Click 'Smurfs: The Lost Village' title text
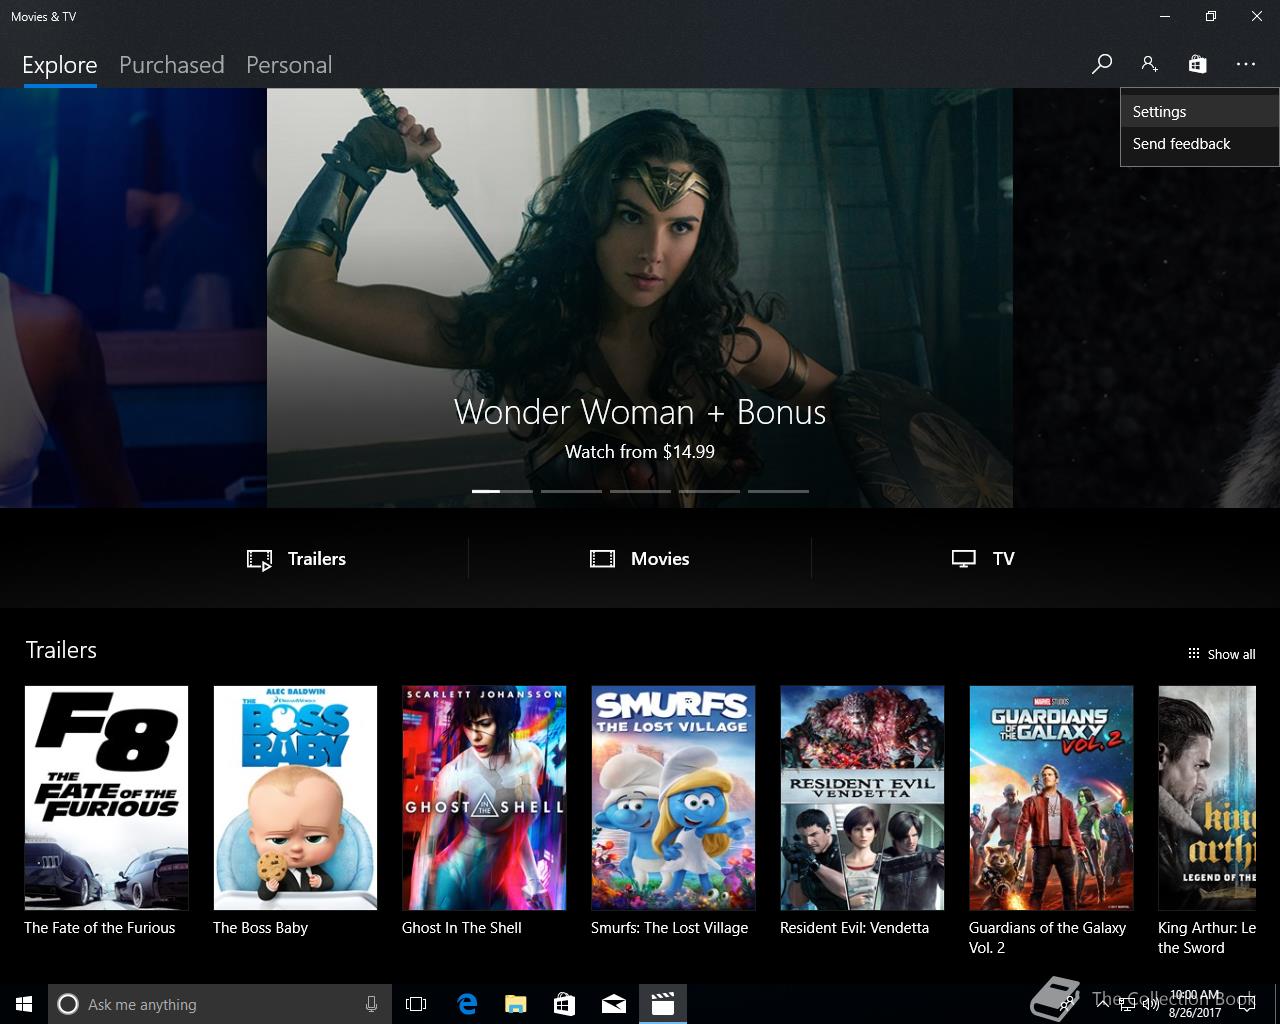Viewport: 1280px width, 1024px height. click(x=669, y=928)
